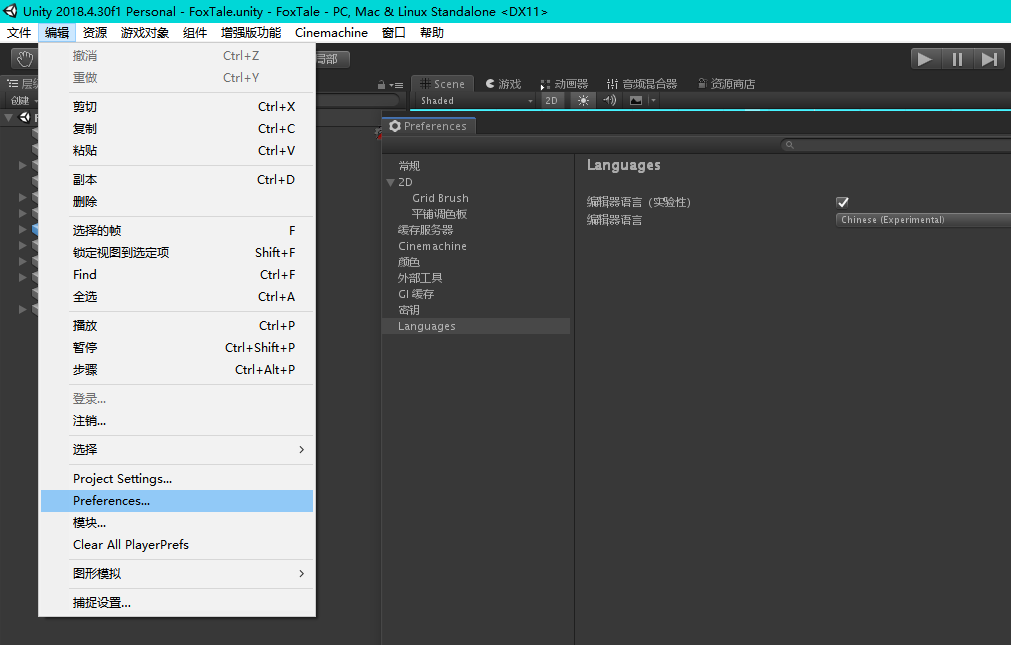Open the 窗口 menu
Viewport: 1011px width, 645px height.
pyautogui.click(x=393, y=33)
